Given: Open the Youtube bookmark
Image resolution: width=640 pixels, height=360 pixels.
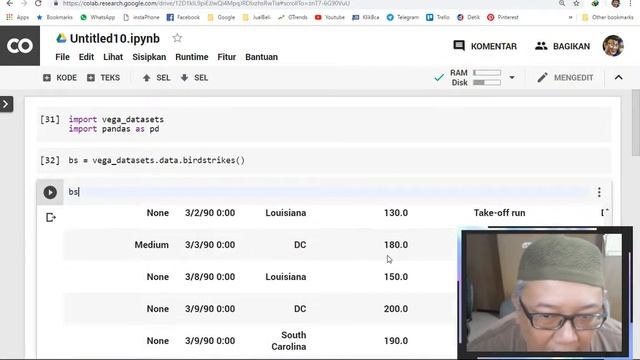Looking at the screenshot, I should coord(330,17).
